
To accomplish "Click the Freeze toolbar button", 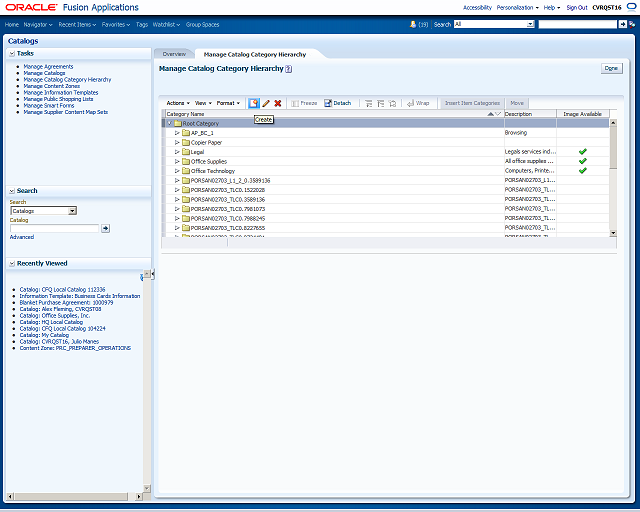I will coord(304,103).
